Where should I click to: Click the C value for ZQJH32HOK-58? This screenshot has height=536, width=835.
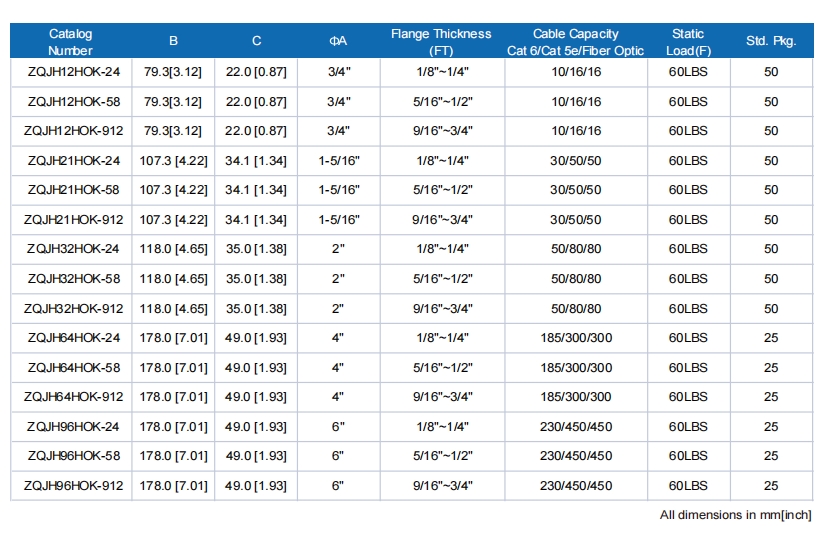(x=256, y=279)
